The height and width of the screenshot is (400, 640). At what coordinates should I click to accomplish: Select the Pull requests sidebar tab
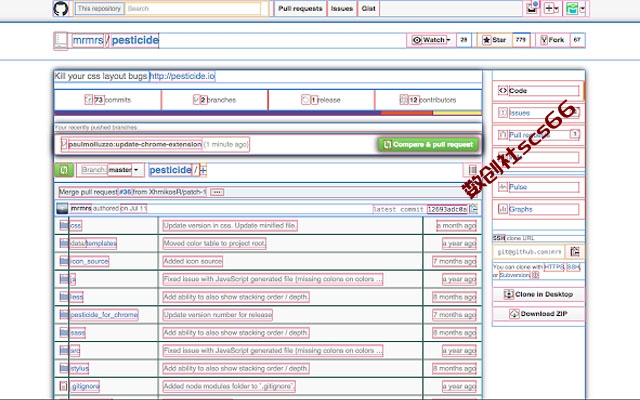point(538,135)
